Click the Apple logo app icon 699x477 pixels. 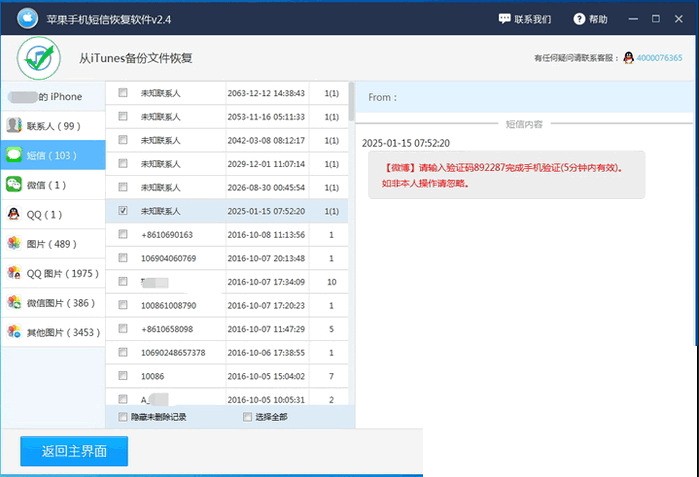28,18
